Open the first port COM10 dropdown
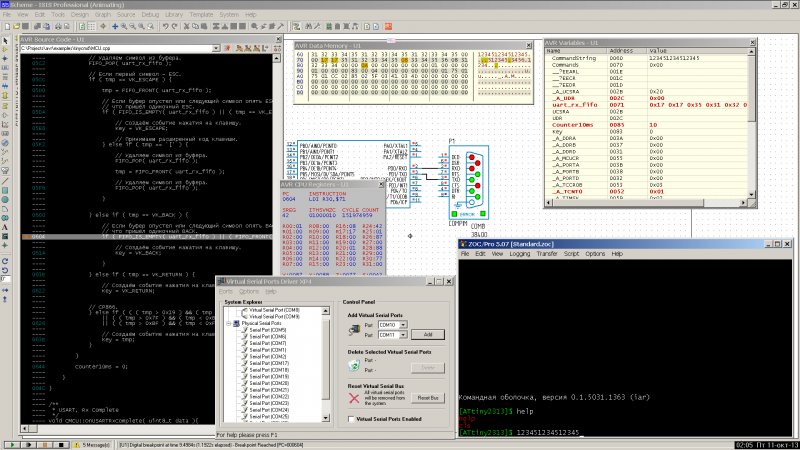 pyautogui.click(x=402, y=325)
